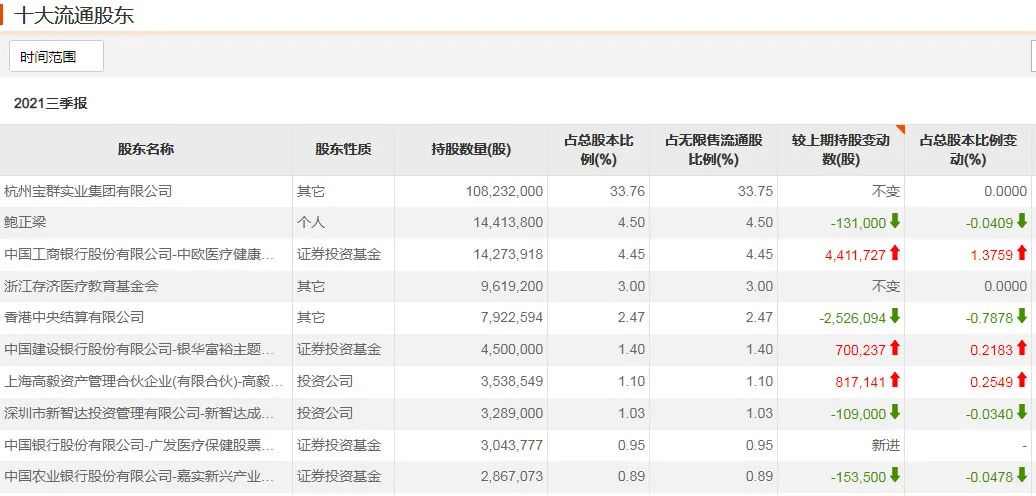Click holdings value 3,538,549

coord(512,381)
